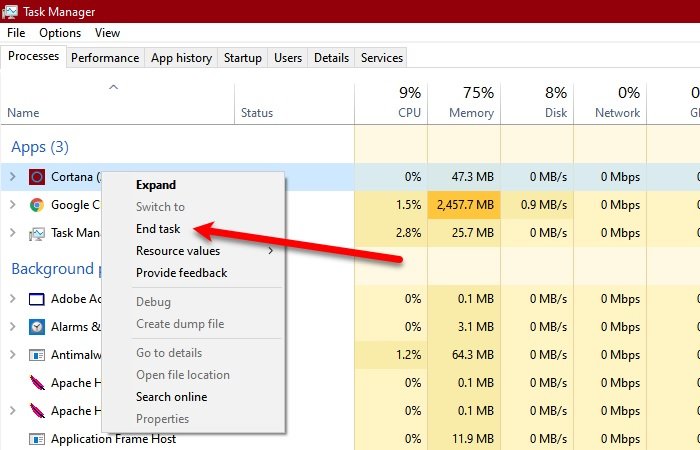Select the Processes tab

click(33, 56)
